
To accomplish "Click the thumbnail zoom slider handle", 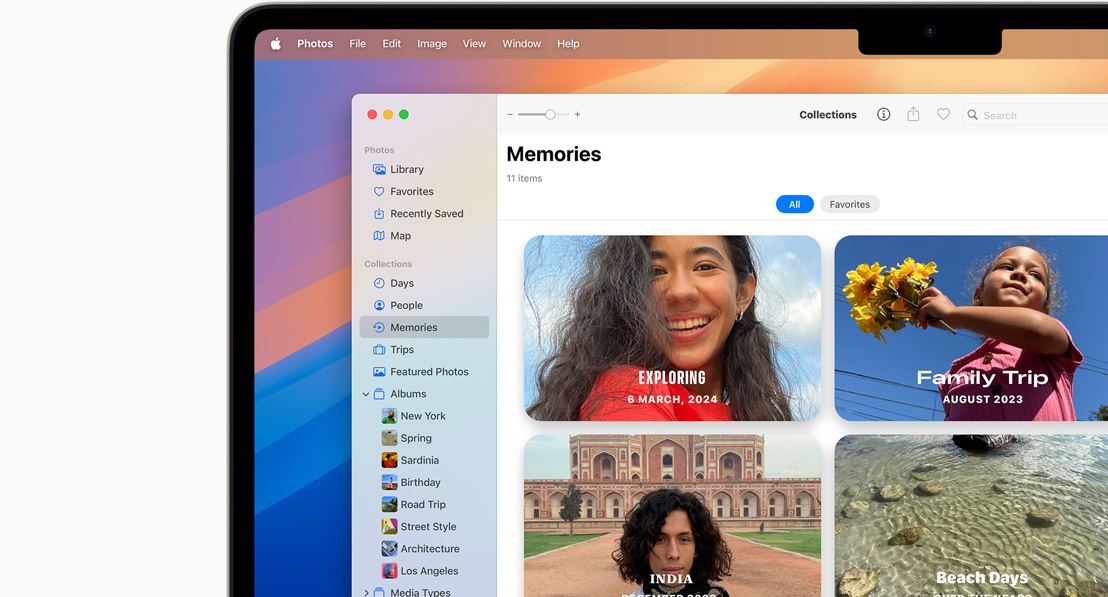I will [550, 115].
